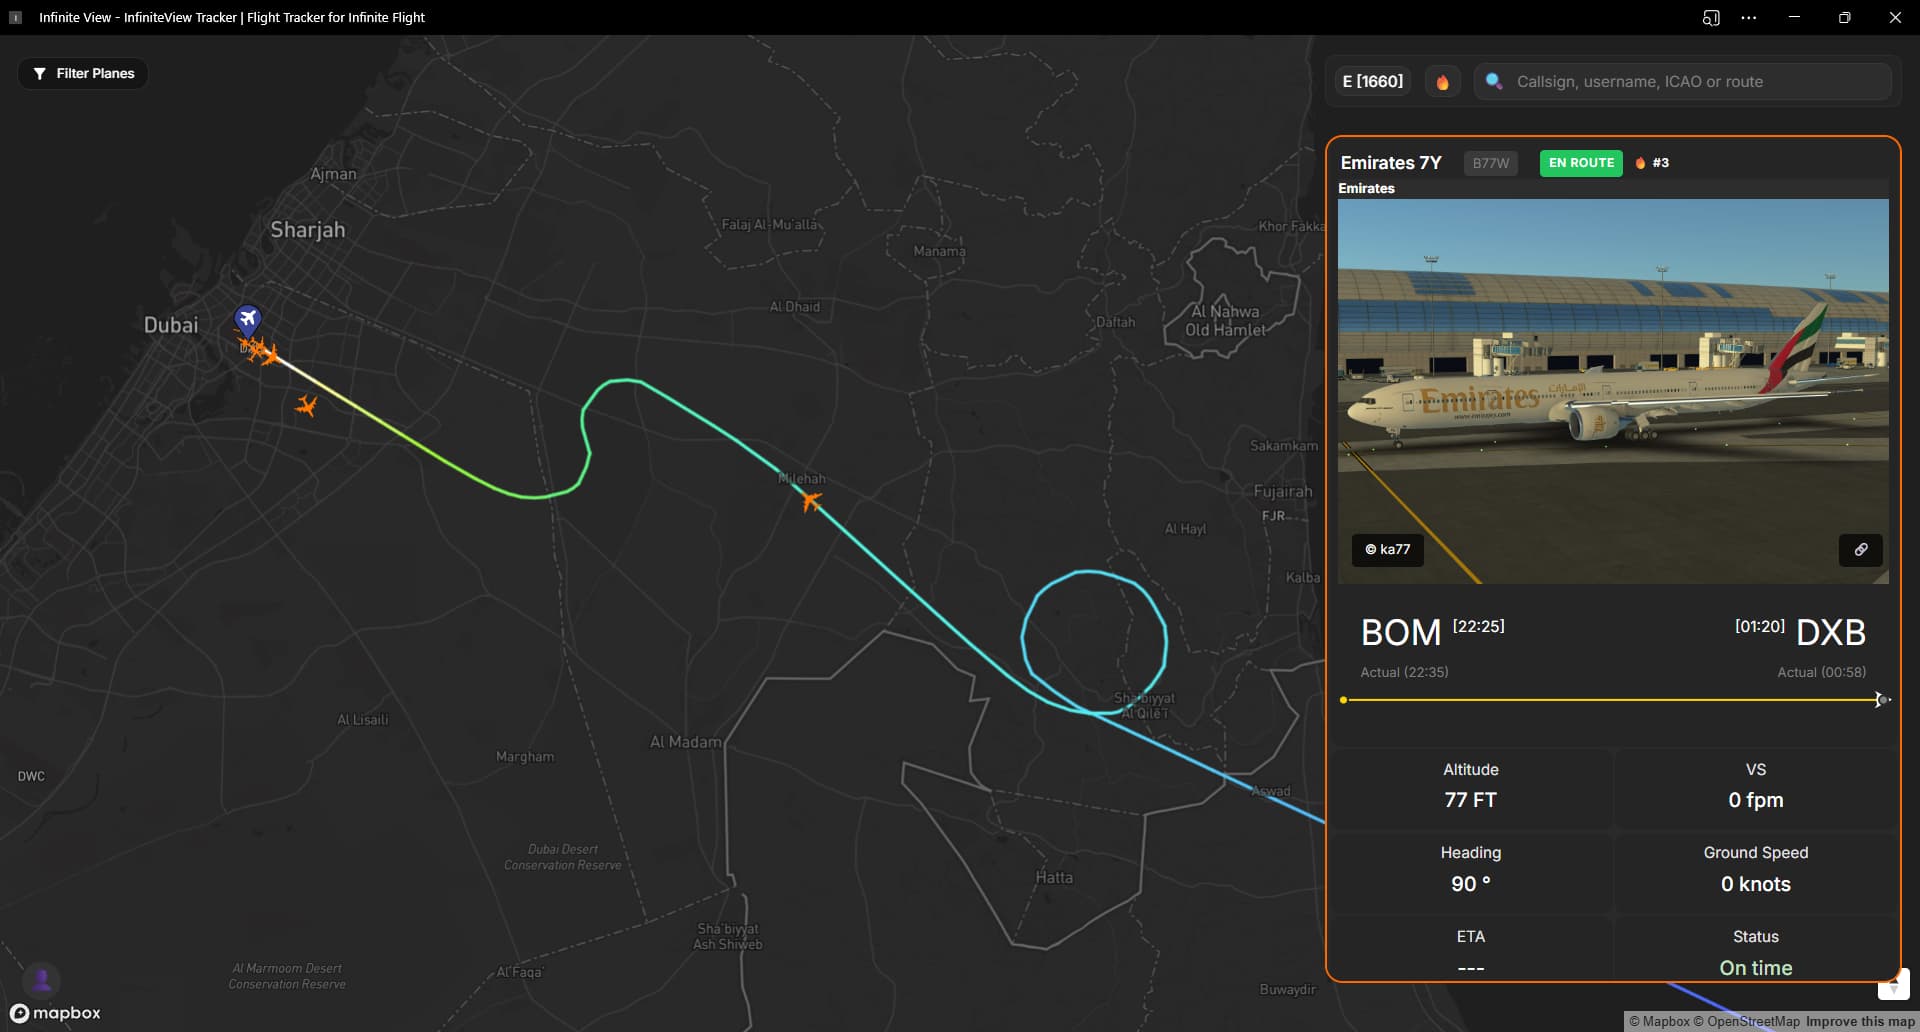Select the blue airport pin near Dubai
This screenshot has width=1920, height=1032.
247,320
